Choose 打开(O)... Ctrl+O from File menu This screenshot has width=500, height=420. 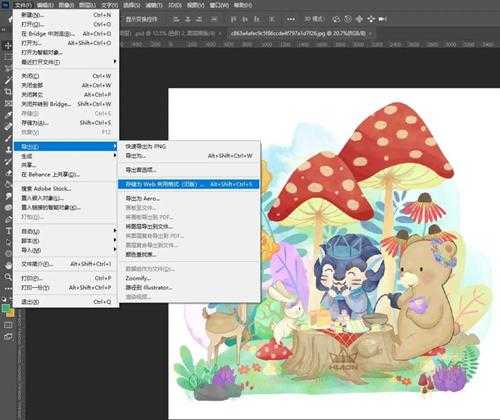point(66,24)
